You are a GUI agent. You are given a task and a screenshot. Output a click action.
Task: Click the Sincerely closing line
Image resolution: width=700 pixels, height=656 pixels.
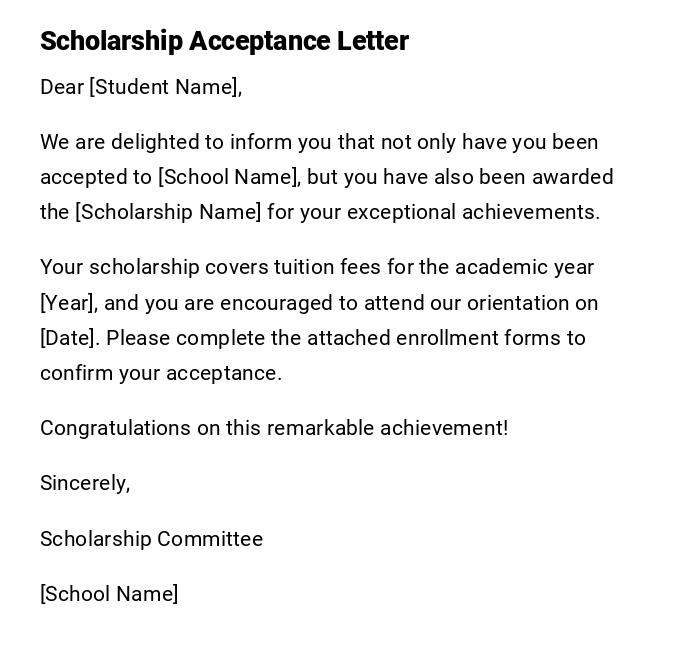85,483
